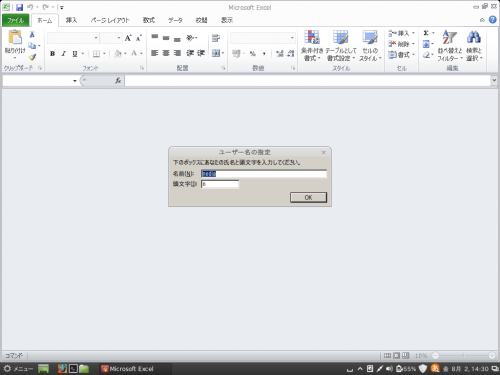500x375 pixels.
Task: Click the initials input field
Action: (220, 184)
